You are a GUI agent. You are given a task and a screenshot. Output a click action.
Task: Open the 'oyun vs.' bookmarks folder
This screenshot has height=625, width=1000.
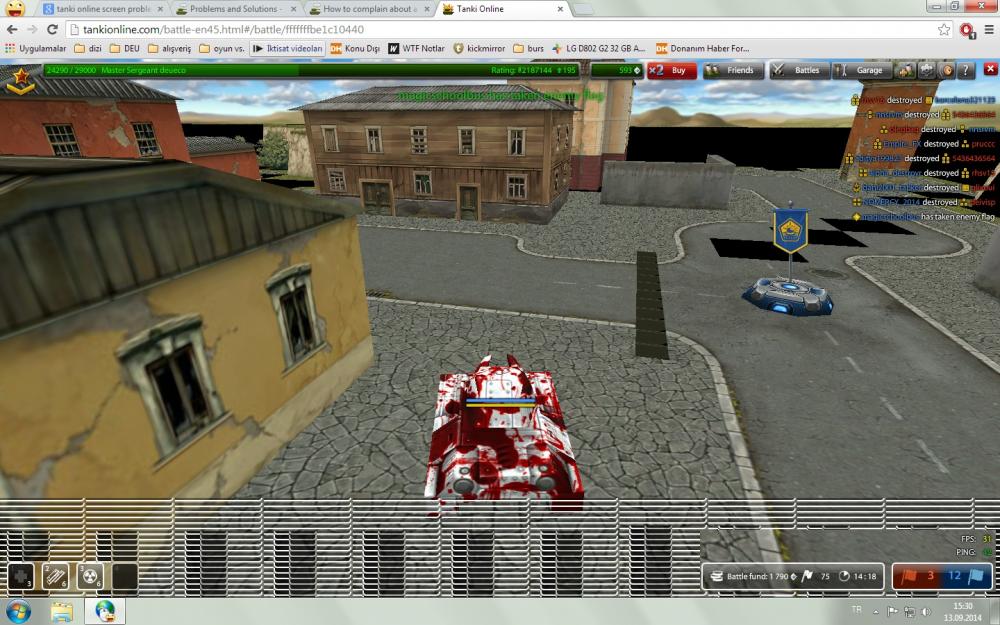[221, 48]
